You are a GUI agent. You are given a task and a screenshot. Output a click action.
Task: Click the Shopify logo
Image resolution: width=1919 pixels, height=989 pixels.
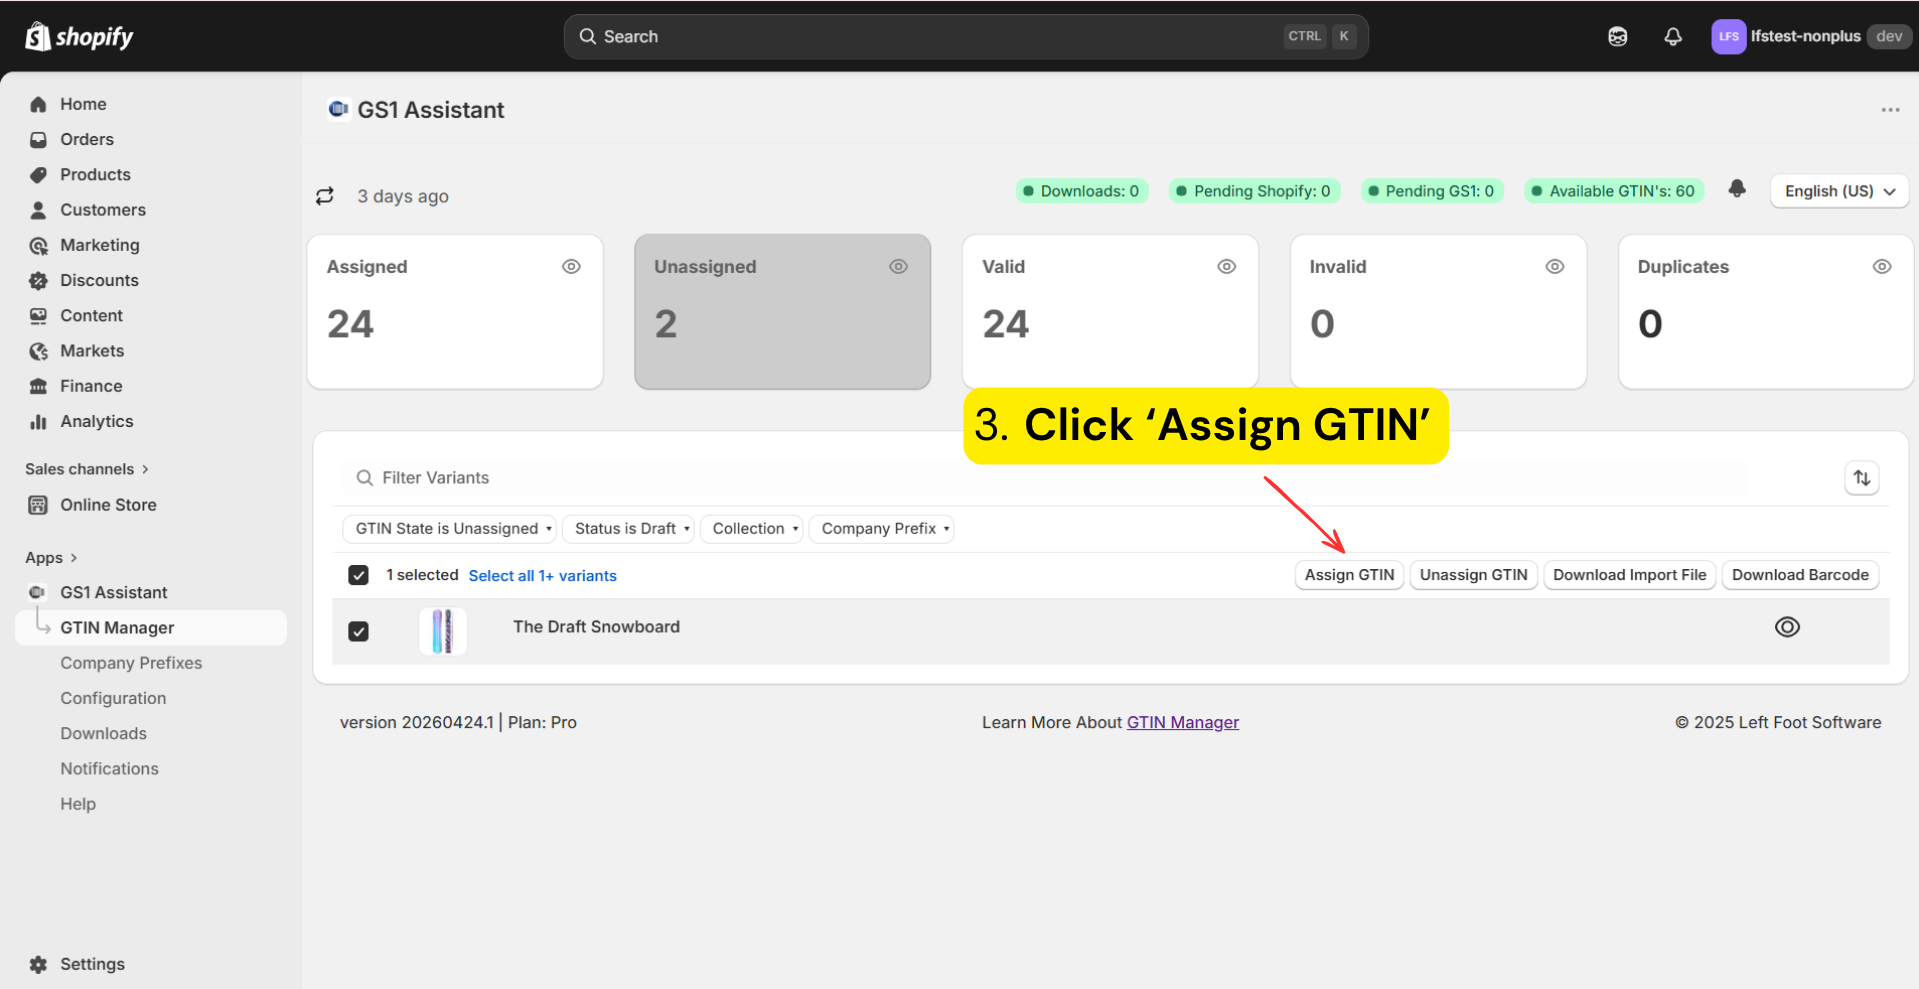[79, 37]
